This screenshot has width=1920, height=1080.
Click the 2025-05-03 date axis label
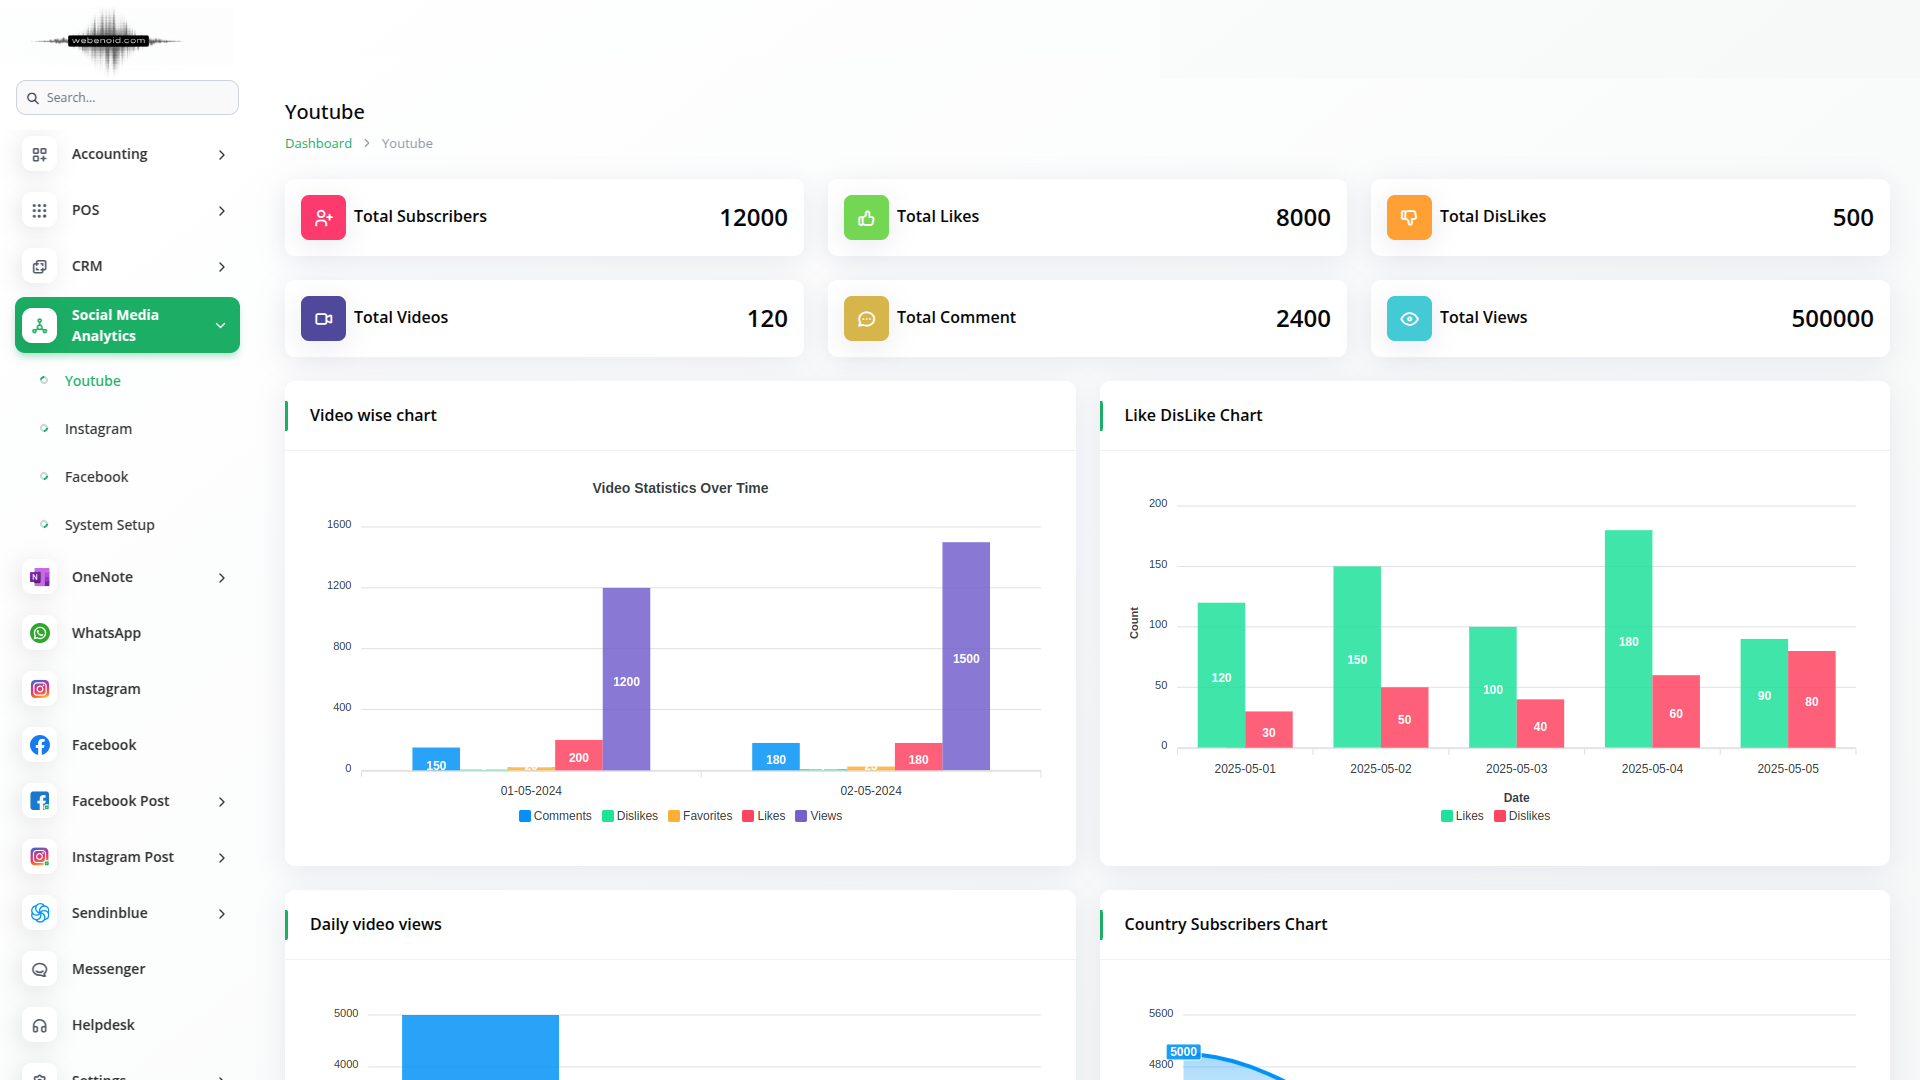pos(1516,769)
